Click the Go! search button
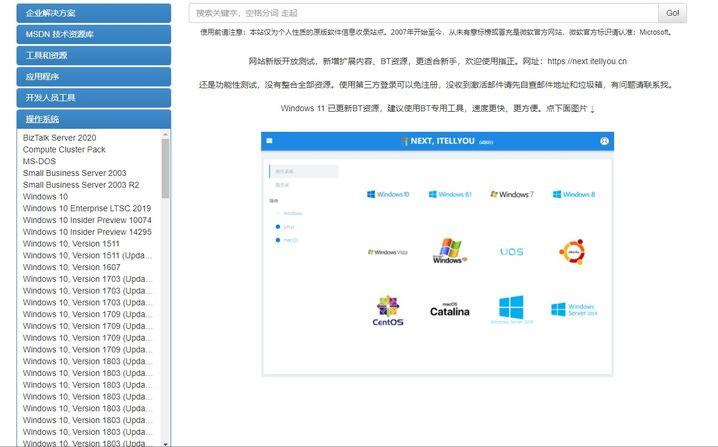718x447 pixels. [672, 13]
